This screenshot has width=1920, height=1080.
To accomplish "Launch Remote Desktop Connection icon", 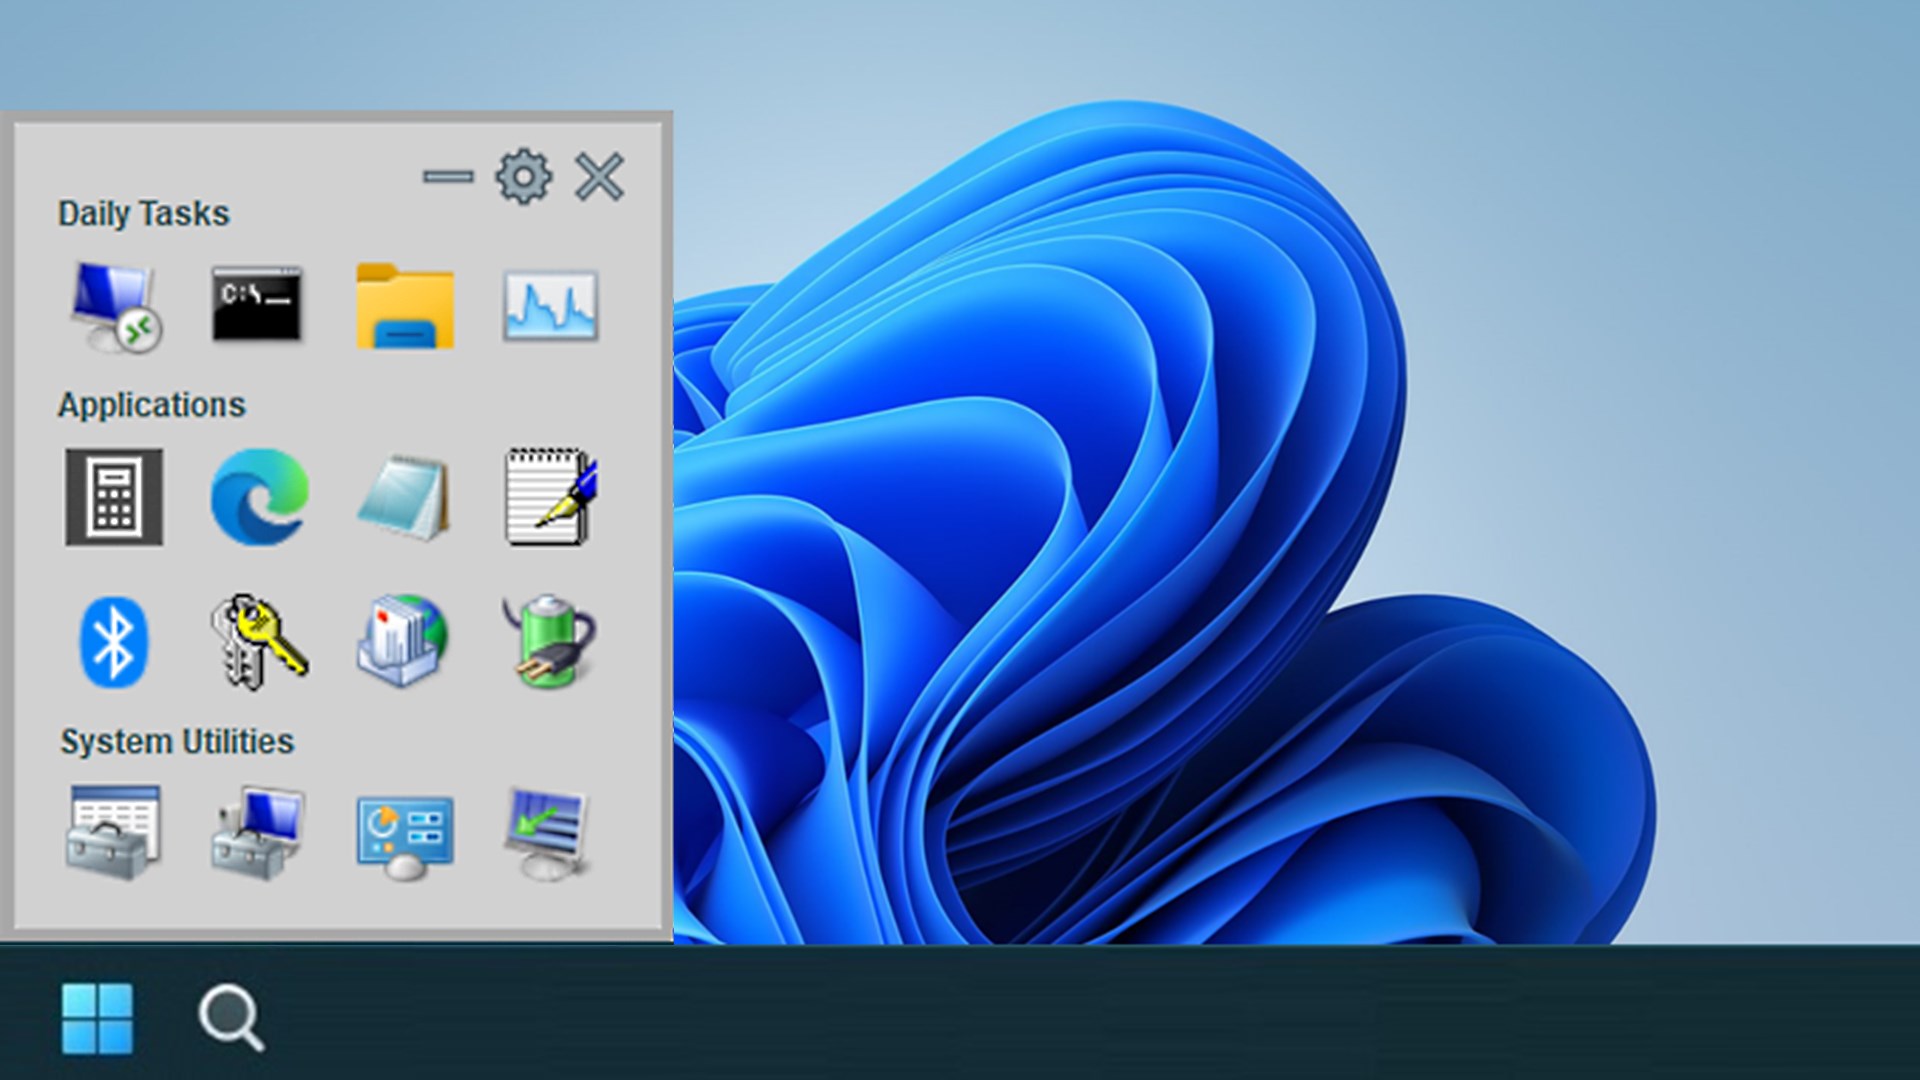I will point(115,306).
